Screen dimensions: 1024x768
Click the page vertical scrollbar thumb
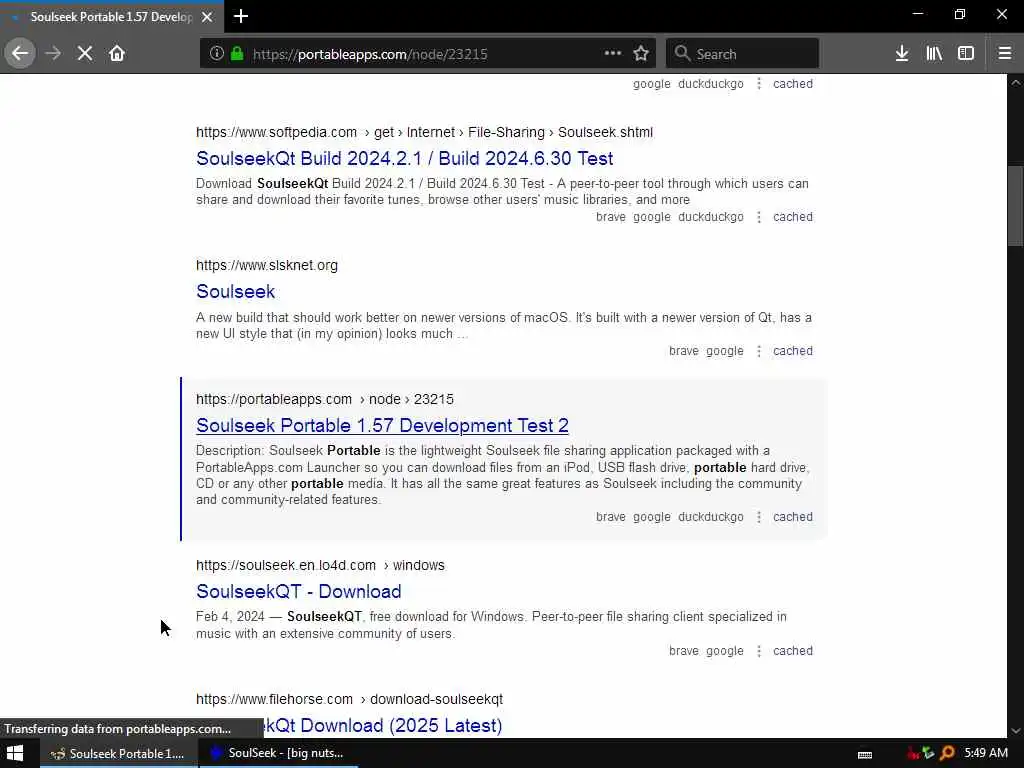pos(1015,206)
